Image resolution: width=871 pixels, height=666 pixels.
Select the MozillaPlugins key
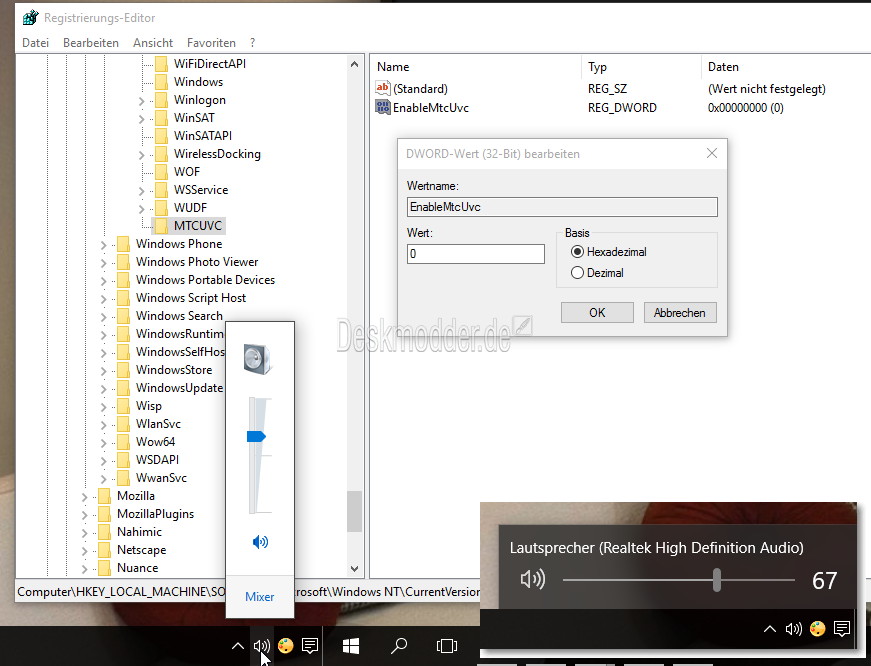(156, 514)
